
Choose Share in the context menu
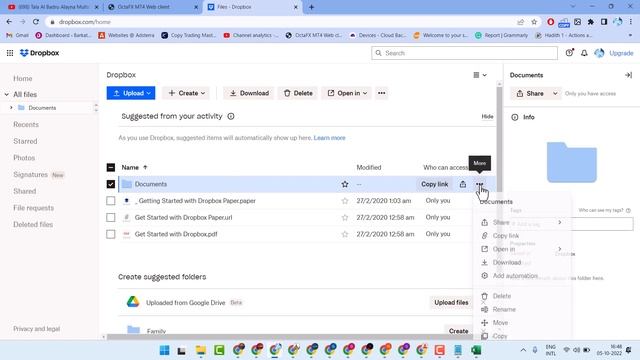coord(521,222)
